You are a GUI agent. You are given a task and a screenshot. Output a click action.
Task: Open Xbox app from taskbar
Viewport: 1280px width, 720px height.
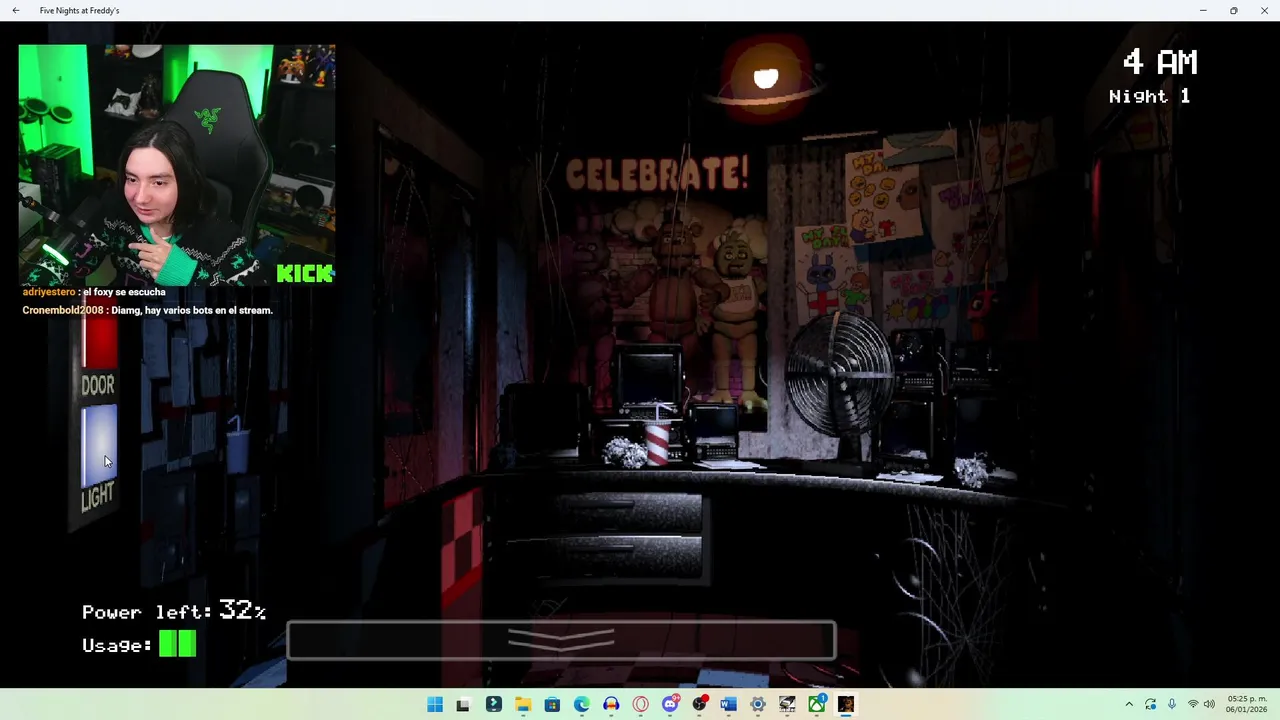tap(817, 705)
